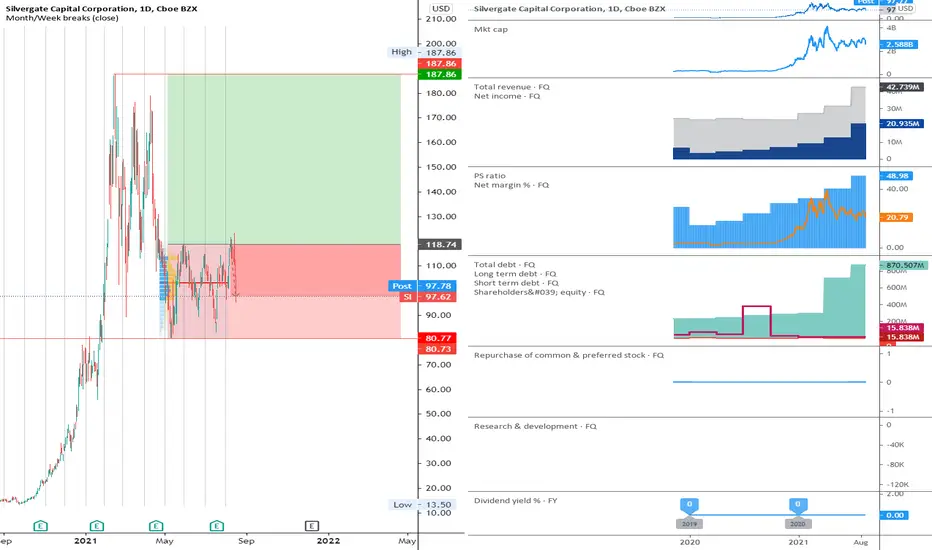This screenshot has height=550, width=932.
Task: Click the 20.935M net income value tag
Action: click(x=902, y=124)
